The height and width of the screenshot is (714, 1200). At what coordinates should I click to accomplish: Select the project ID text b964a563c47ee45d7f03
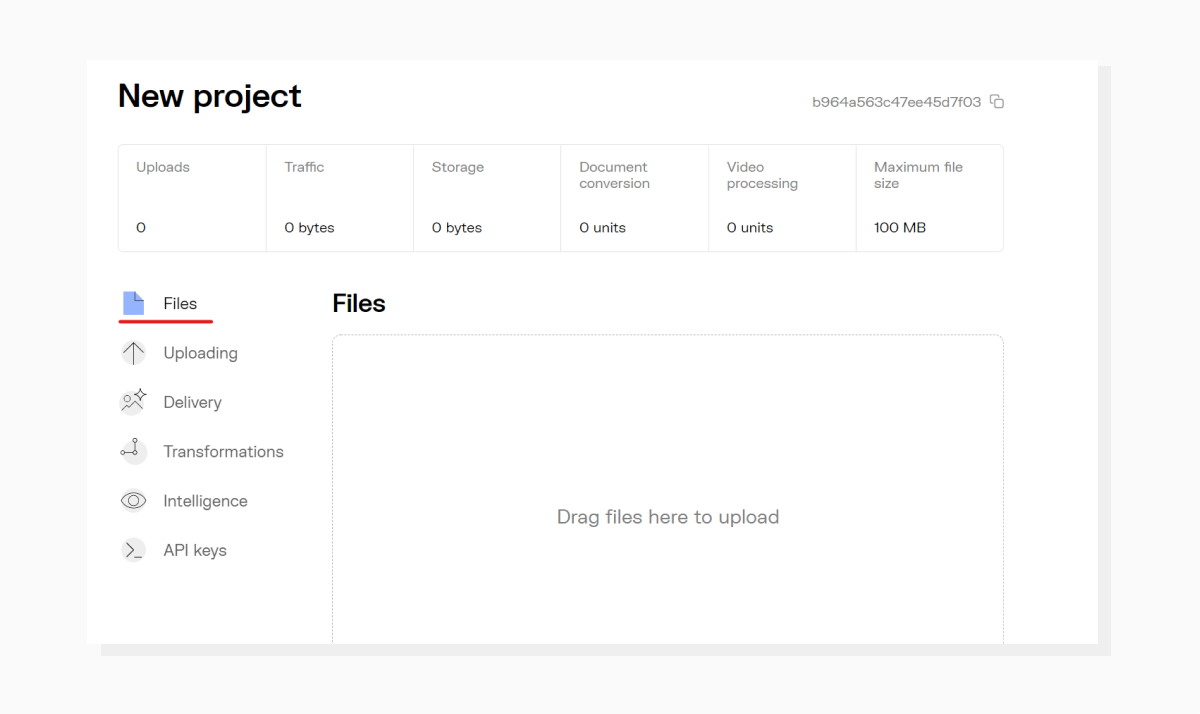[x=895, y=101]
